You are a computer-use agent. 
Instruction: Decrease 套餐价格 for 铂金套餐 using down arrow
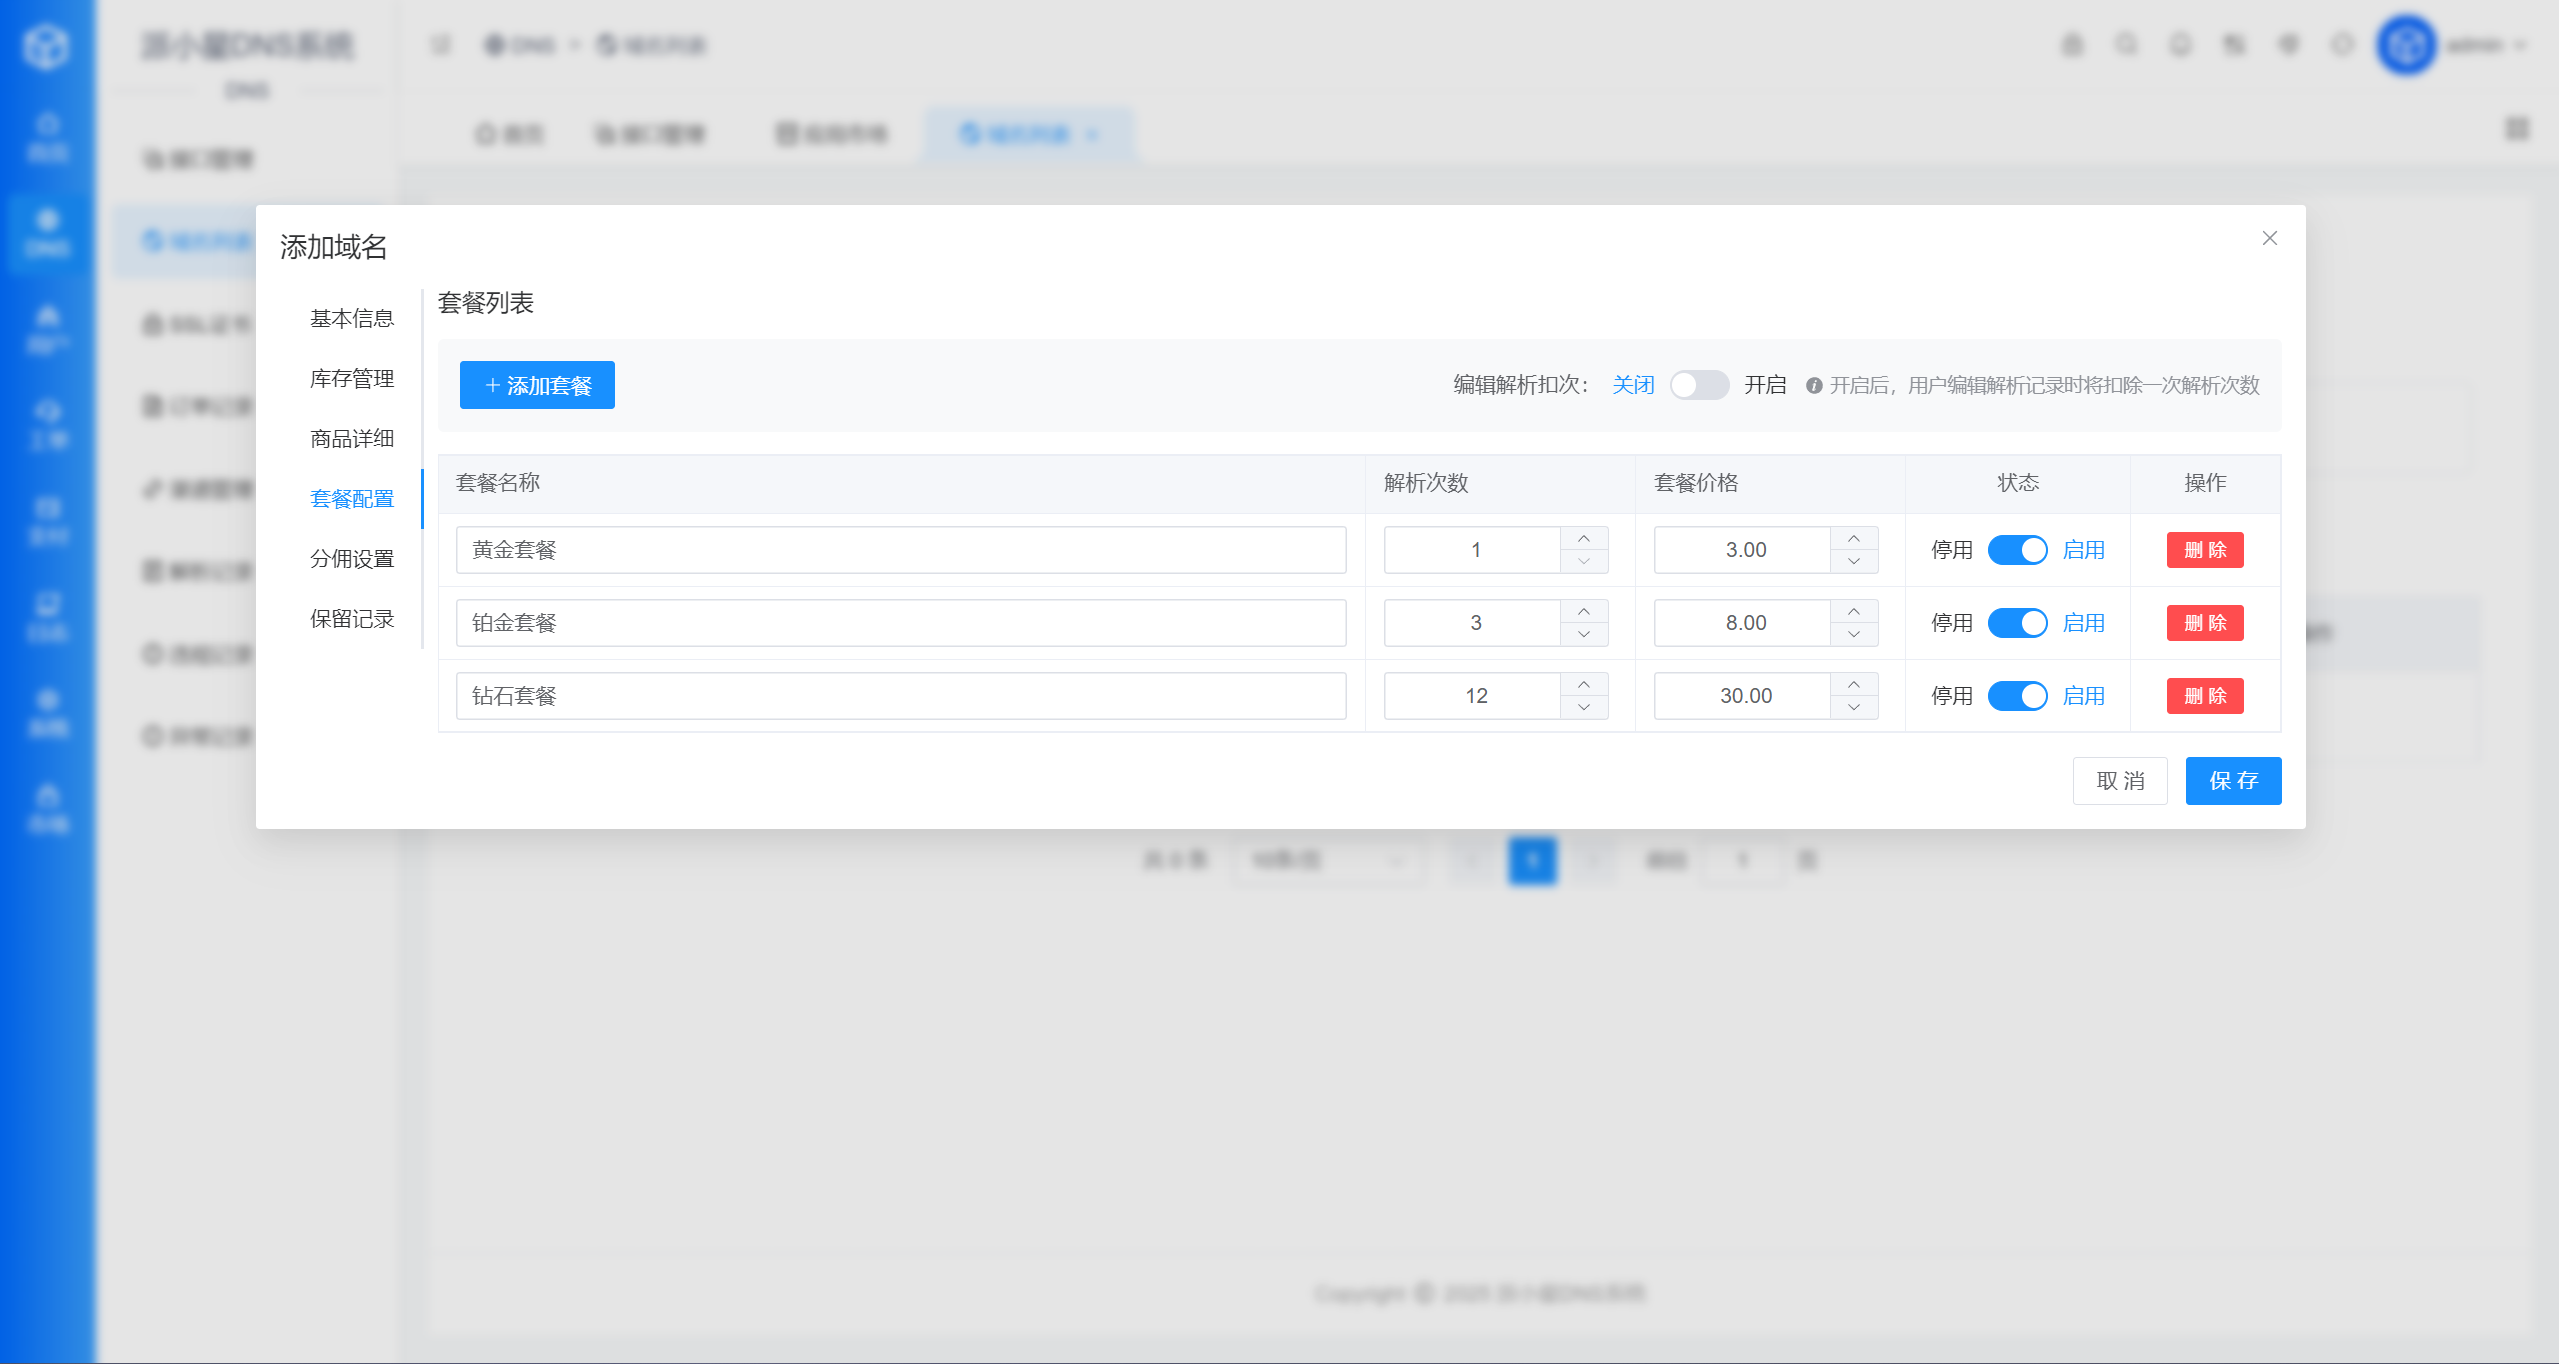(1854, 634)
